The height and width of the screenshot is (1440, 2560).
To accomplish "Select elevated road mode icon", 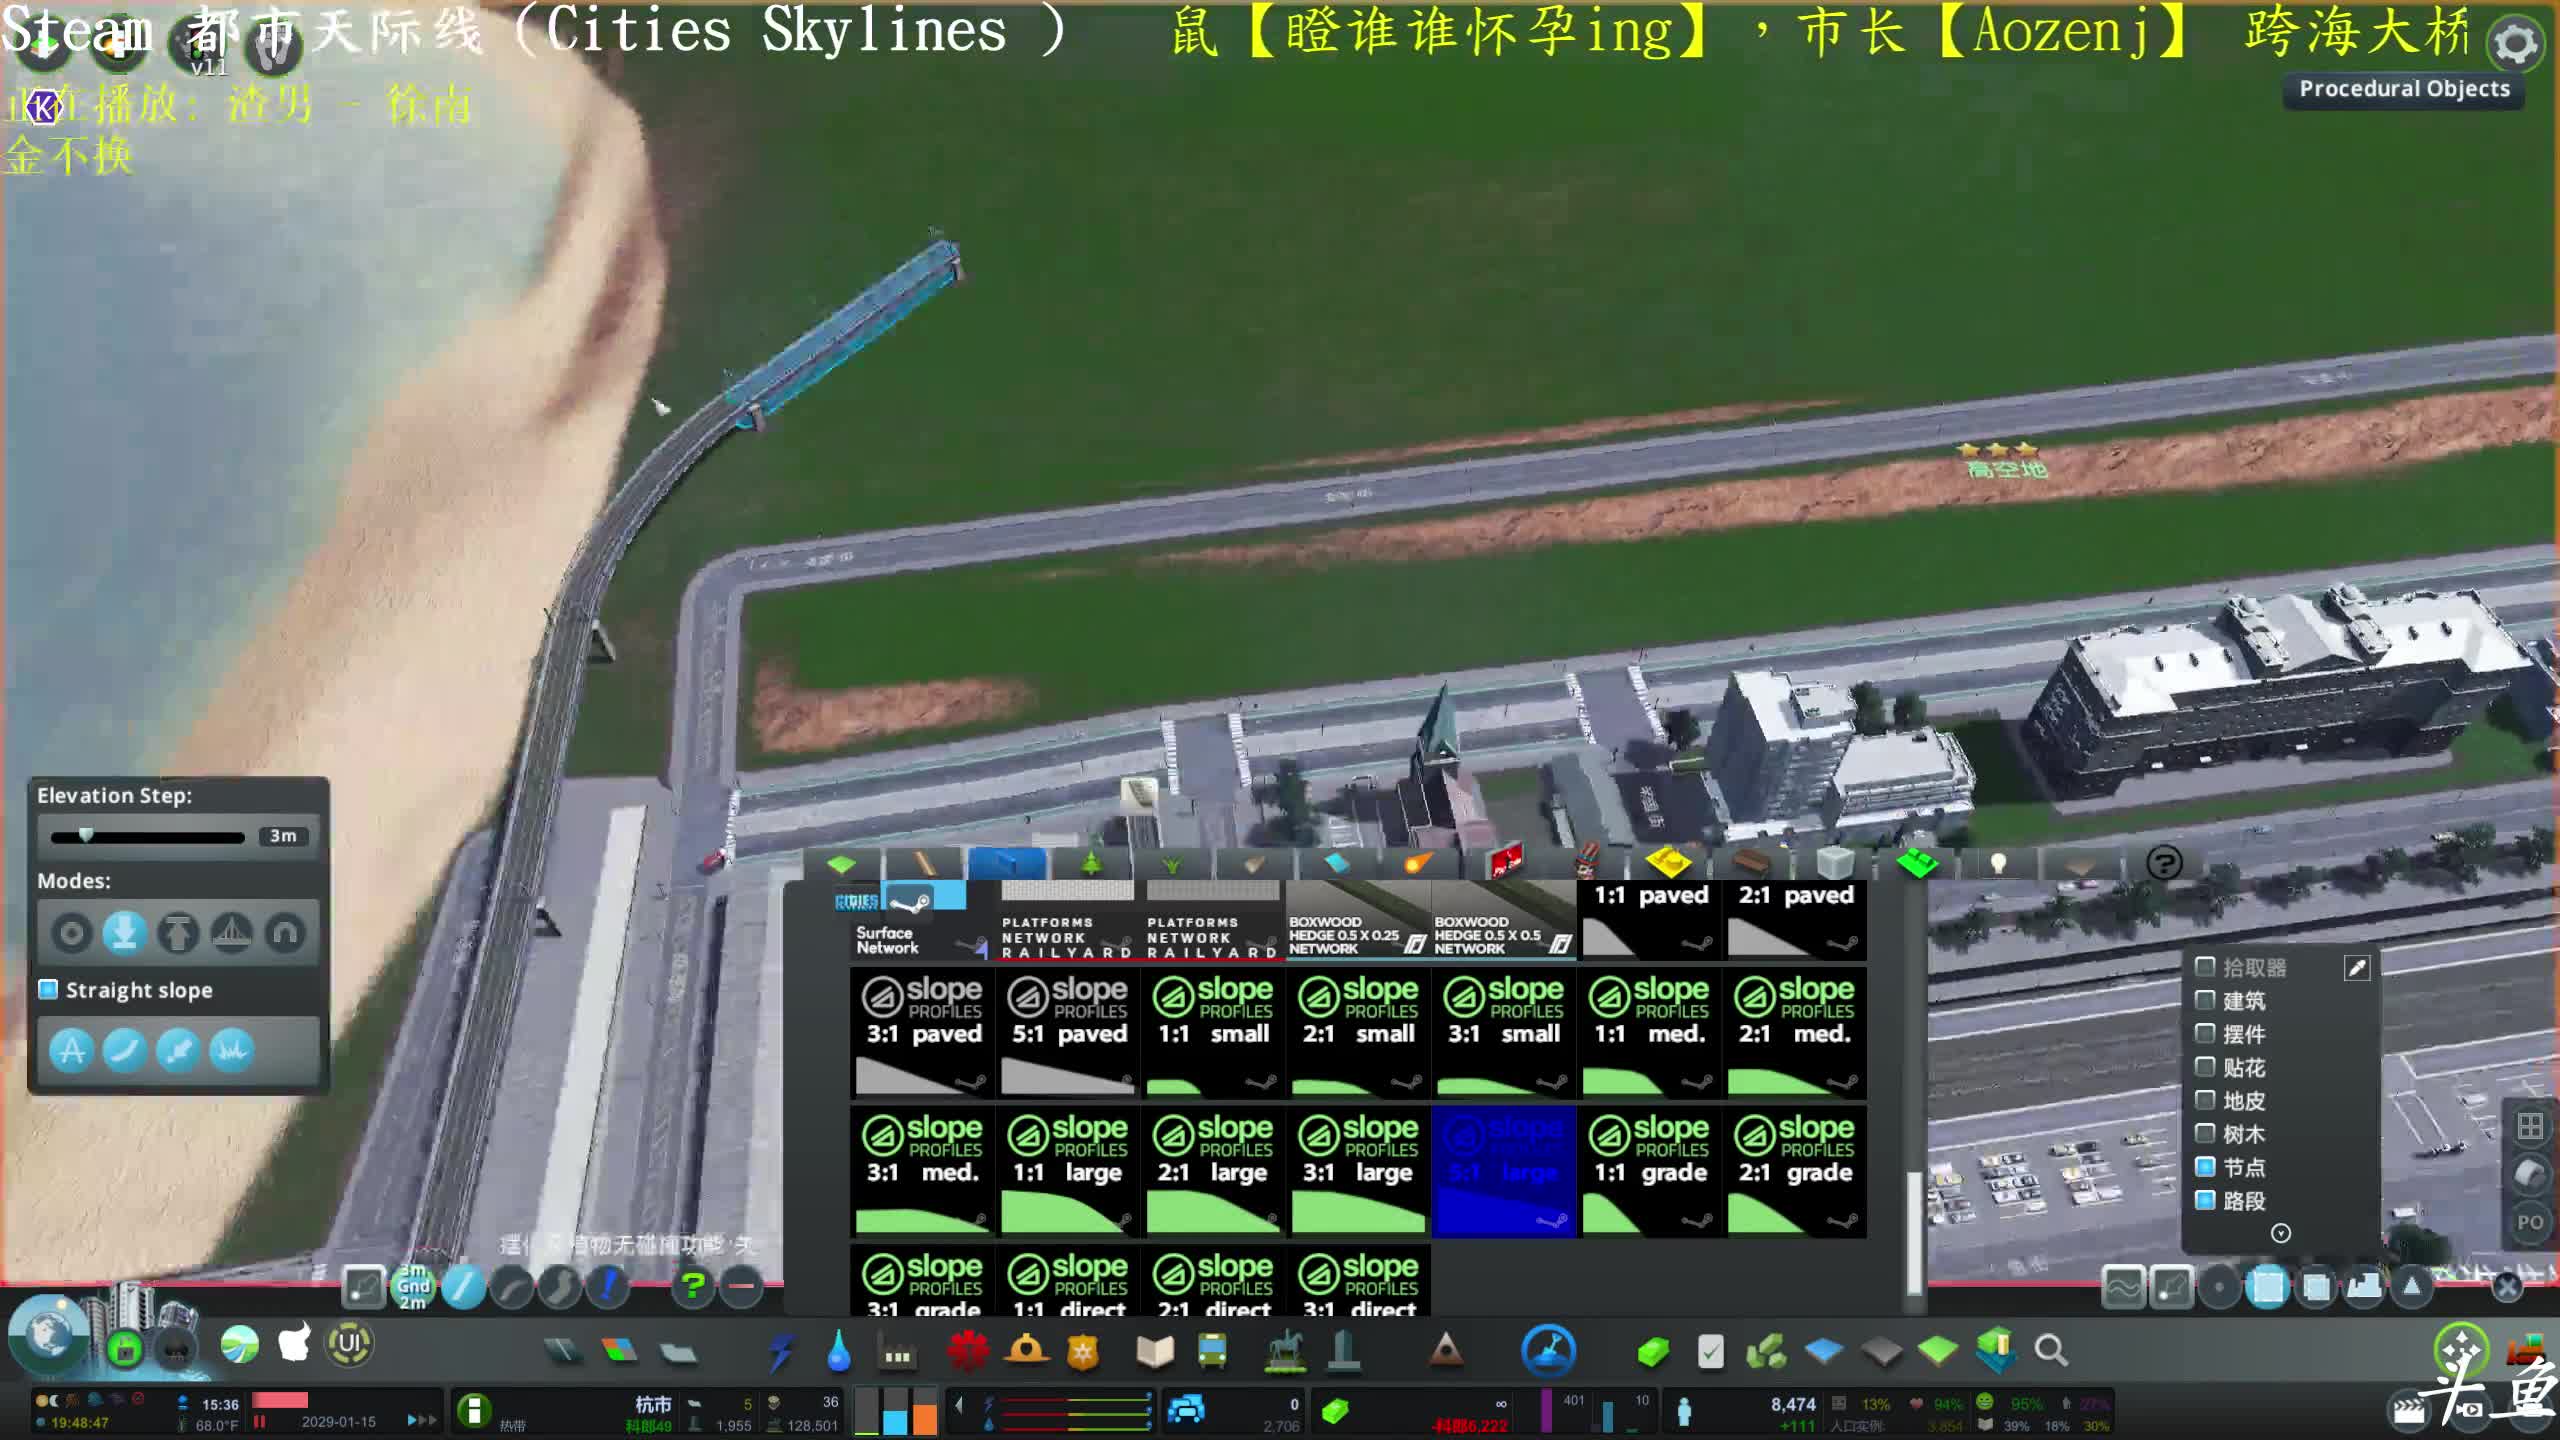I will coord(178,933).
